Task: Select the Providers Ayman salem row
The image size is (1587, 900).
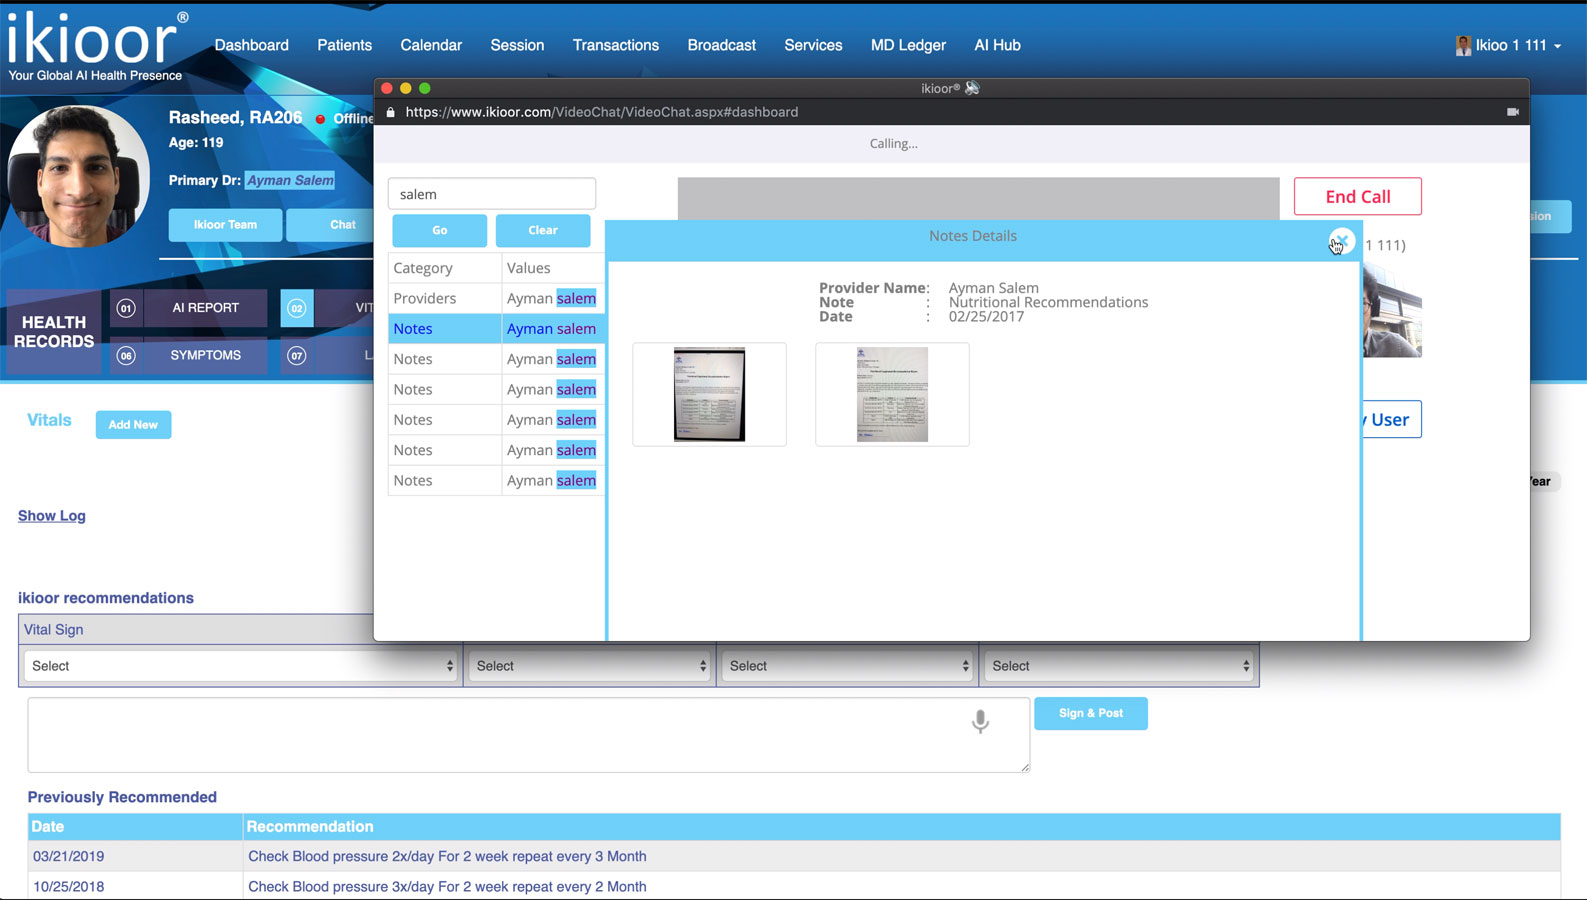Action: tap(496, 298)
